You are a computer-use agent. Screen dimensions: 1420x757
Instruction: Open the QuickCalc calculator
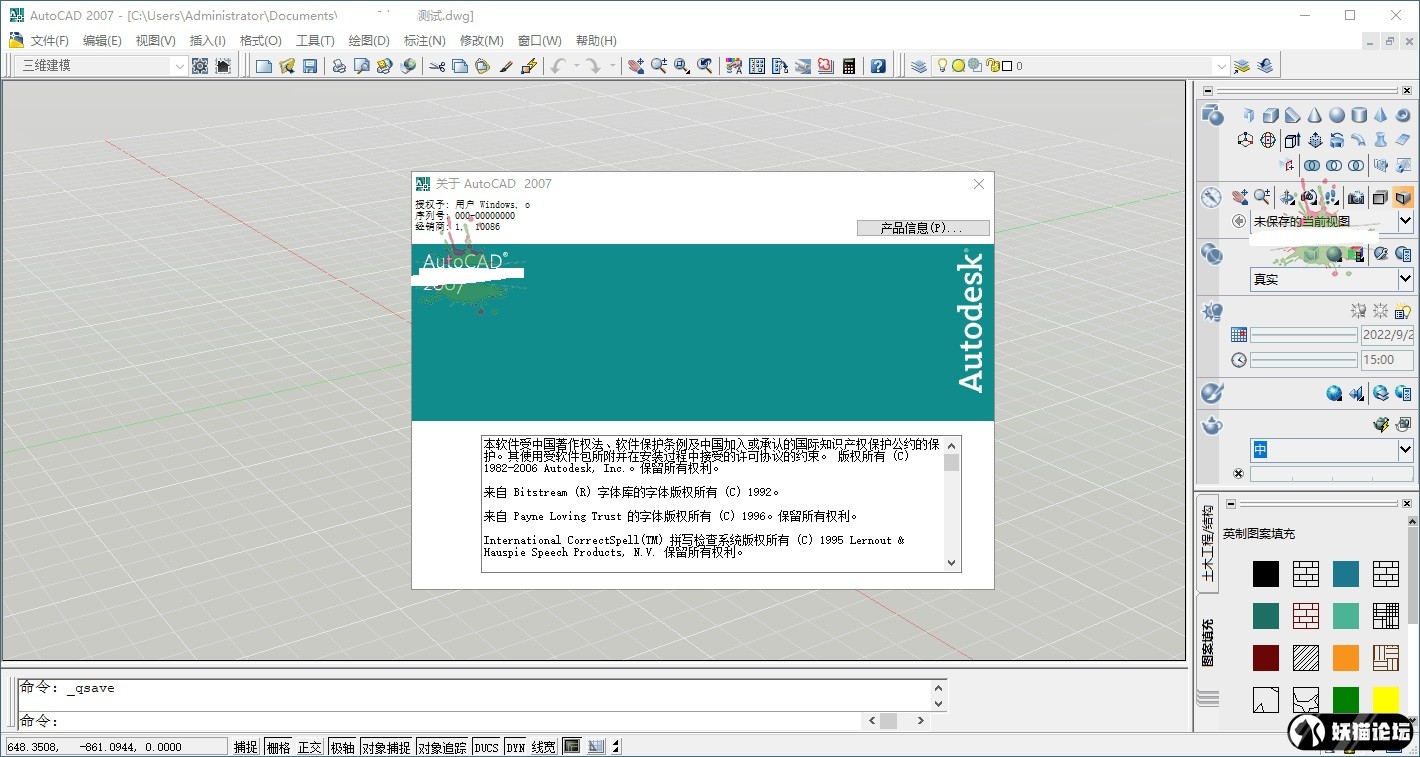click(849, 66)
